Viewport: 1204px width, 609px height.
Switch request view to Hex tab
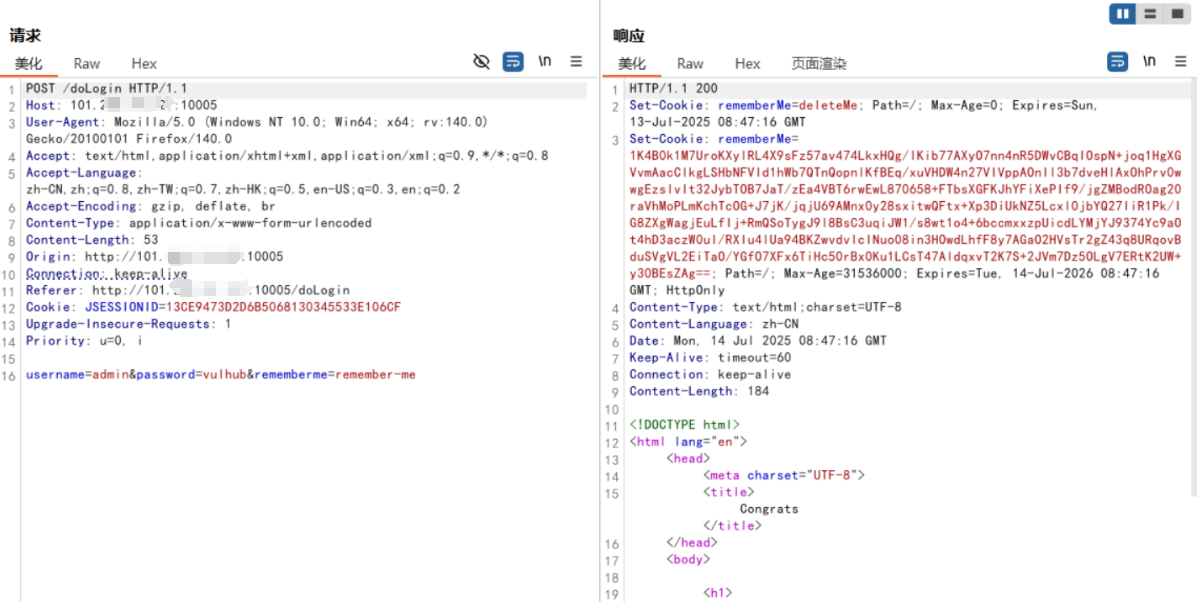click(144, 64)
